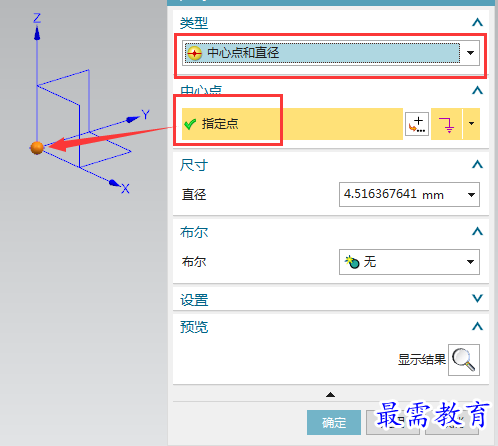Click the Z axis label
The width and height of the screenshot is (498, 446).
point(37,18)
